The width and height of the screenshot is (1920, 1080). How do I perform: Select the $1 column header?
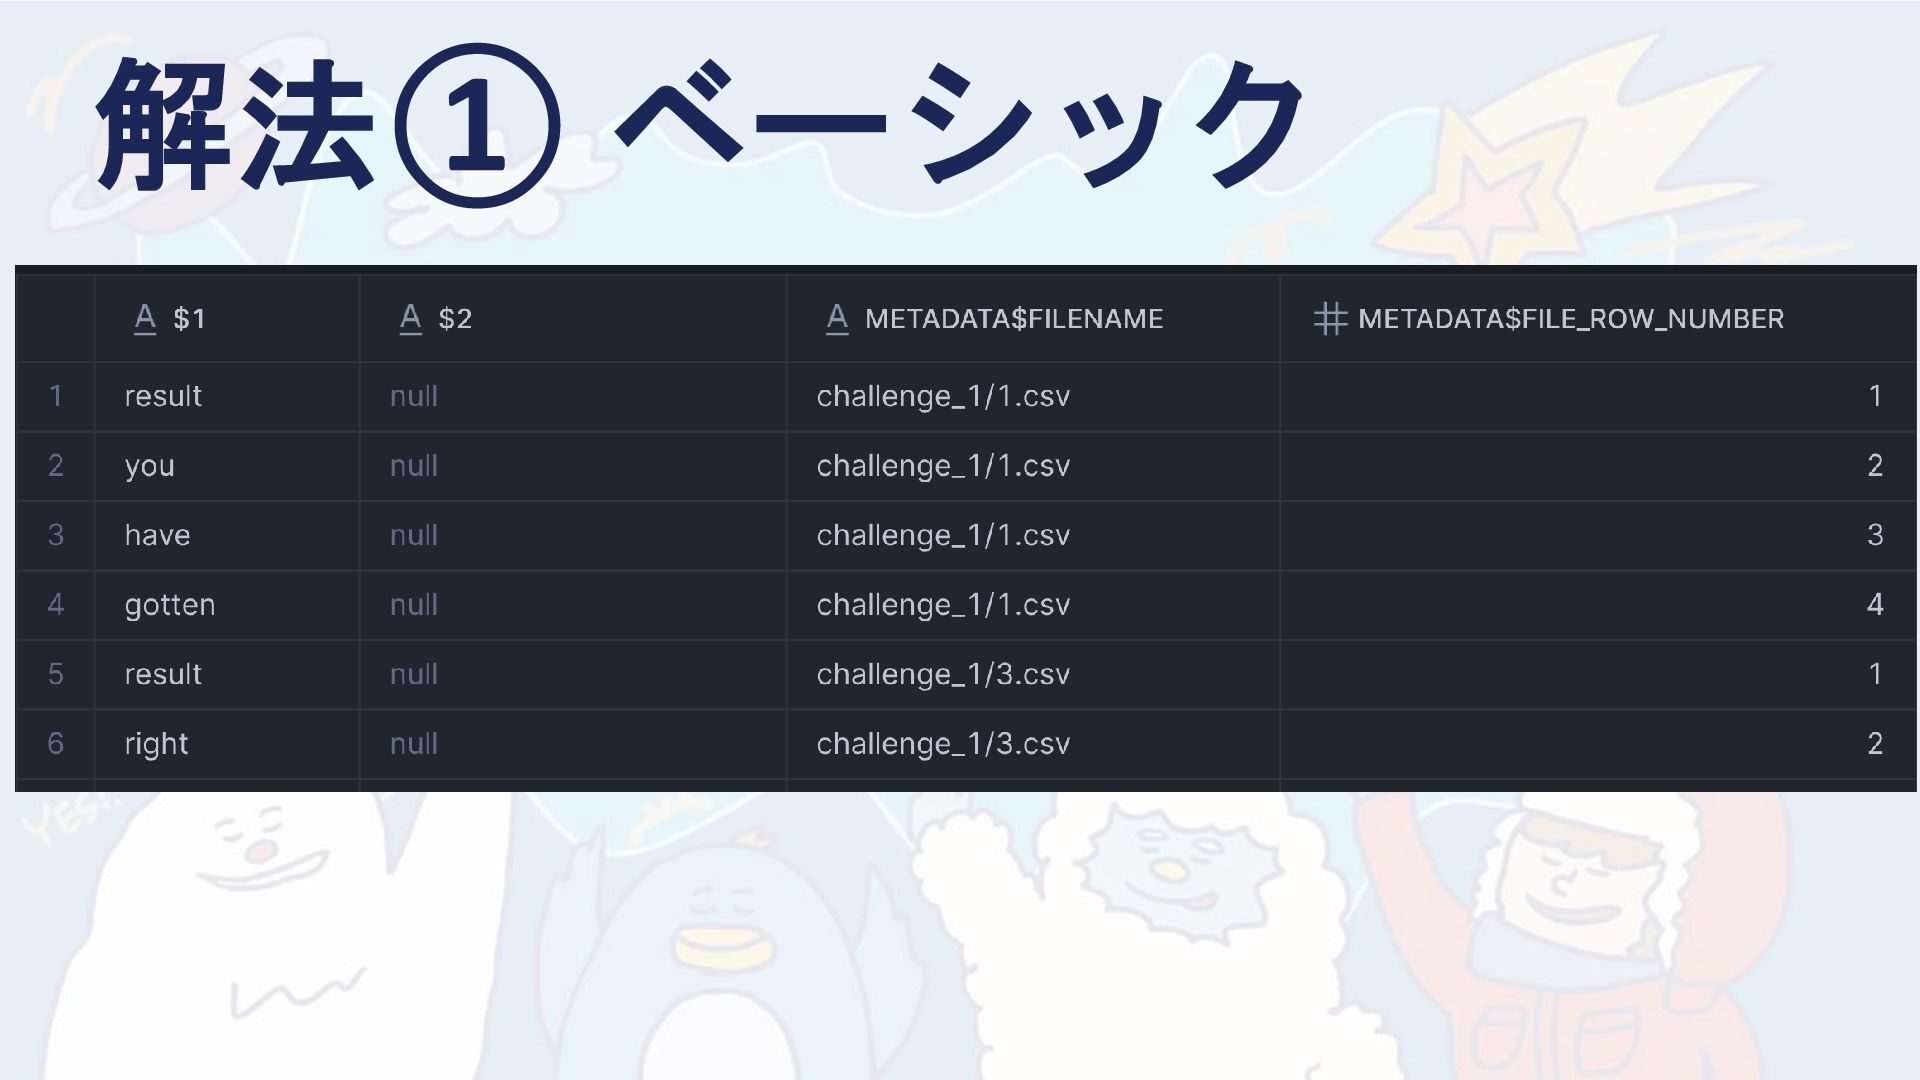[227, 319]
